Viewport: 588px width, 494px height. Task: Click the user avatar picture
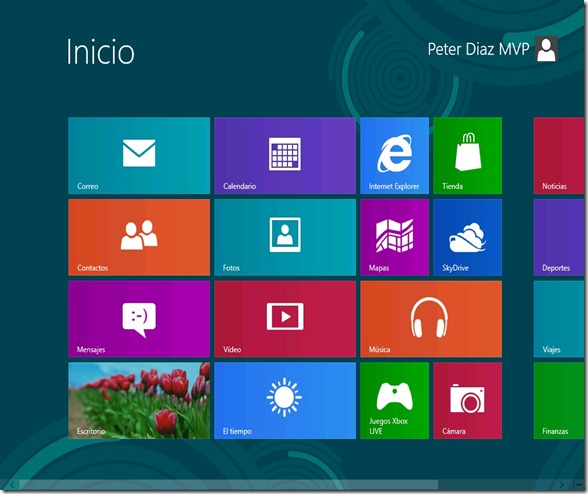pos(546,49)
